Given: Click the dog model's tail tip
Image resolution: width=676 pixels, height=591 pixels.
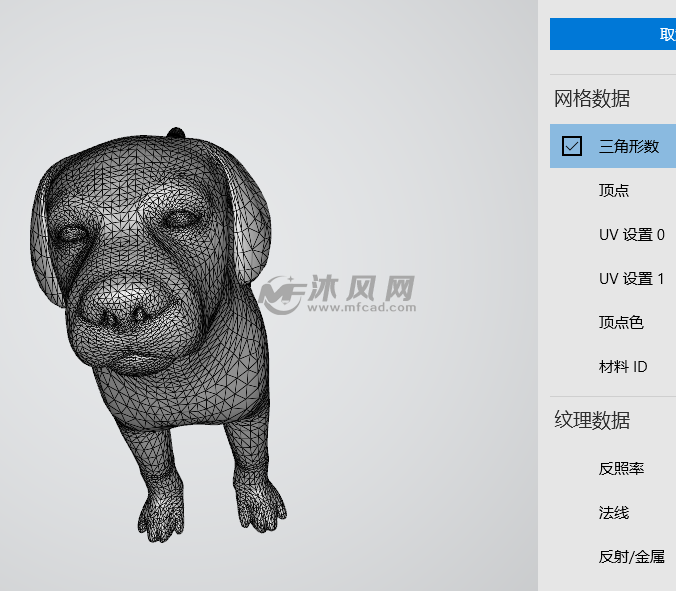Looking at the screenshot, I should (x=176, y=132).
